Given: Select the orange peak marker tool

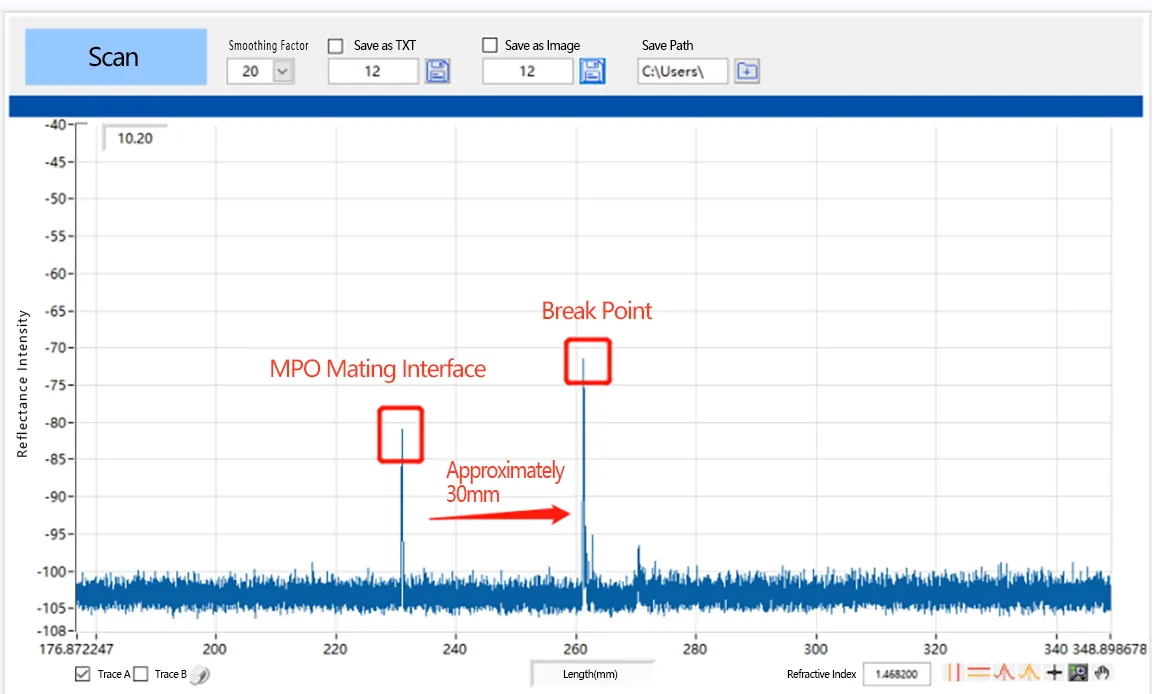Looking at the screenshot, I should [x=1028, y=673].
